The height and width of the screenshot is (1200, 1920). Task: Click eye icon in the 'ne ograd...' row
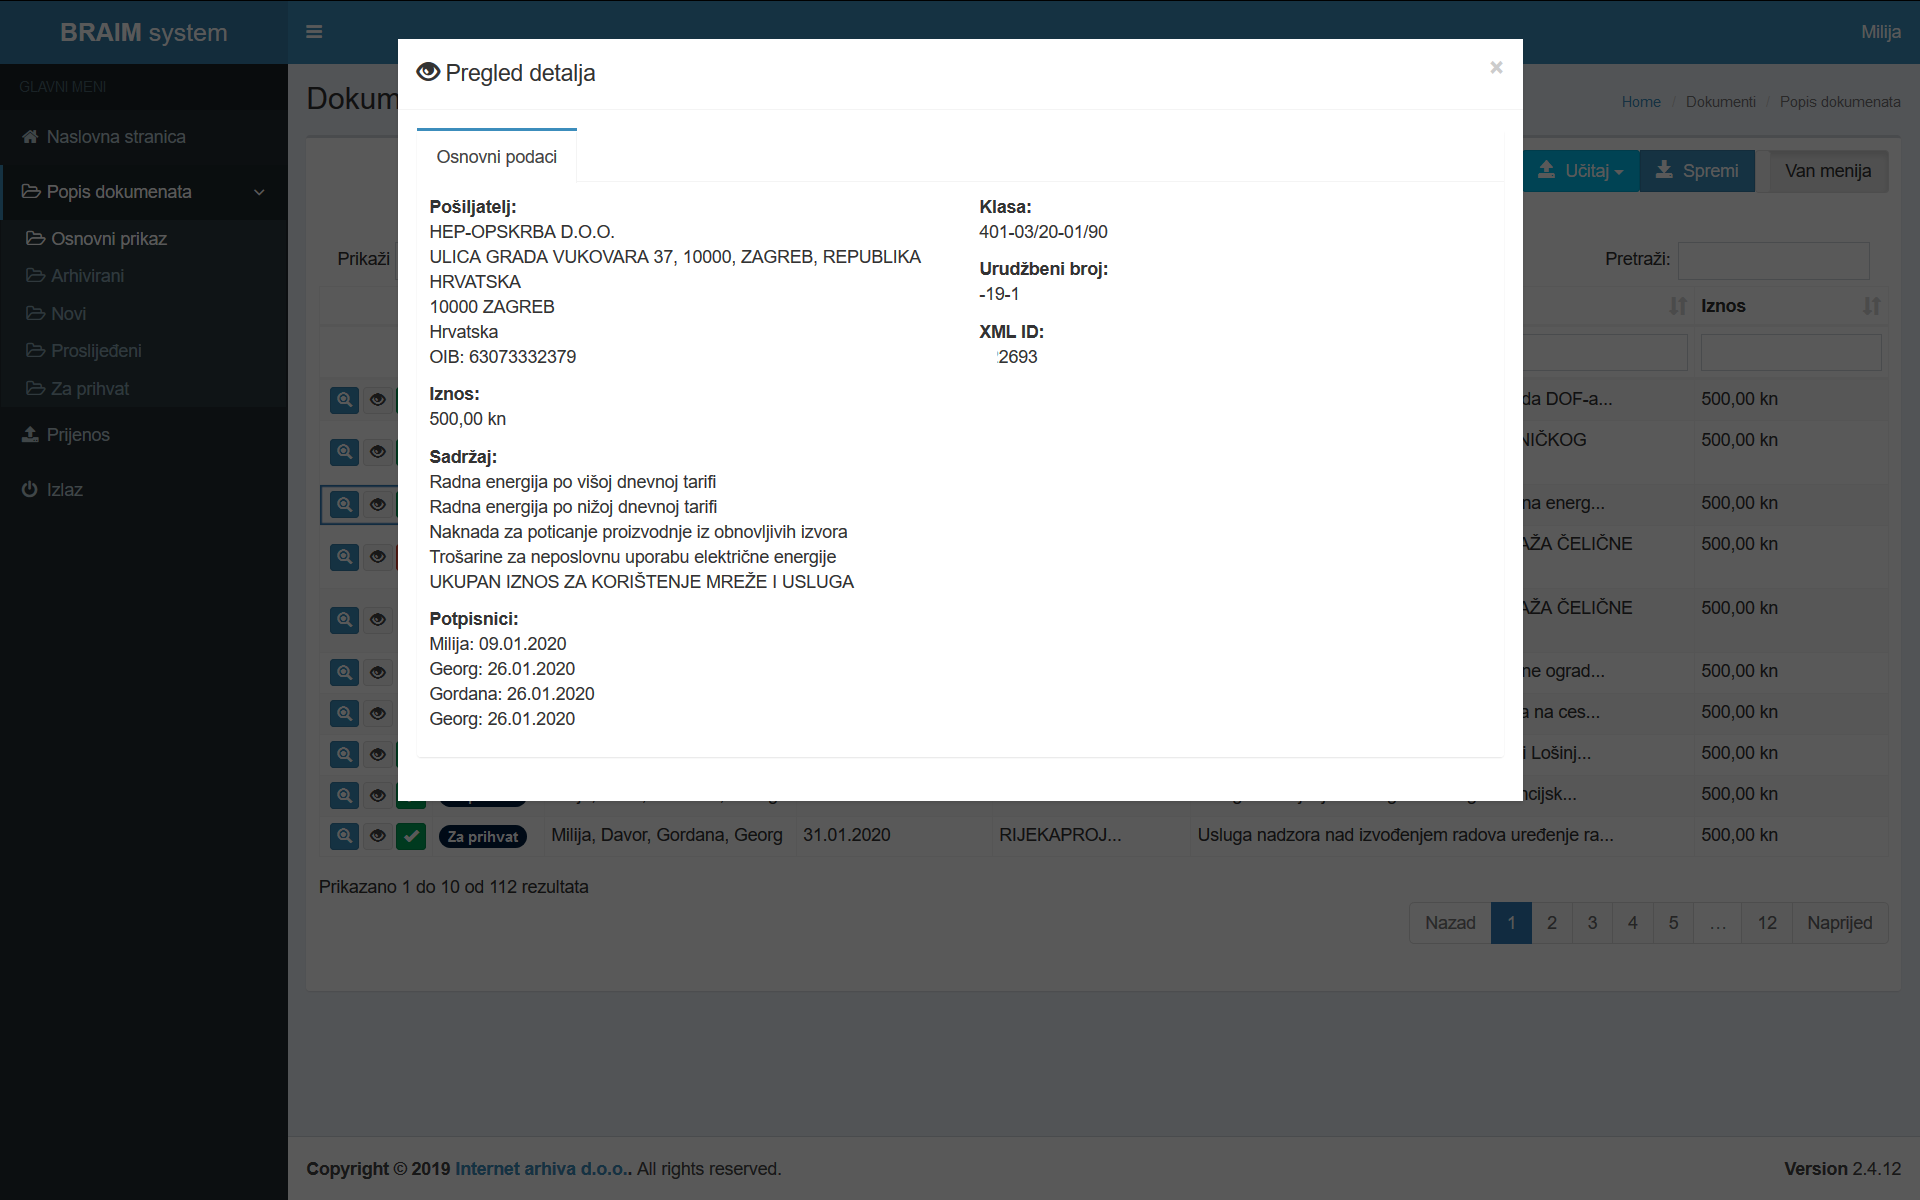pyautogui.click(x=377, y=672)
